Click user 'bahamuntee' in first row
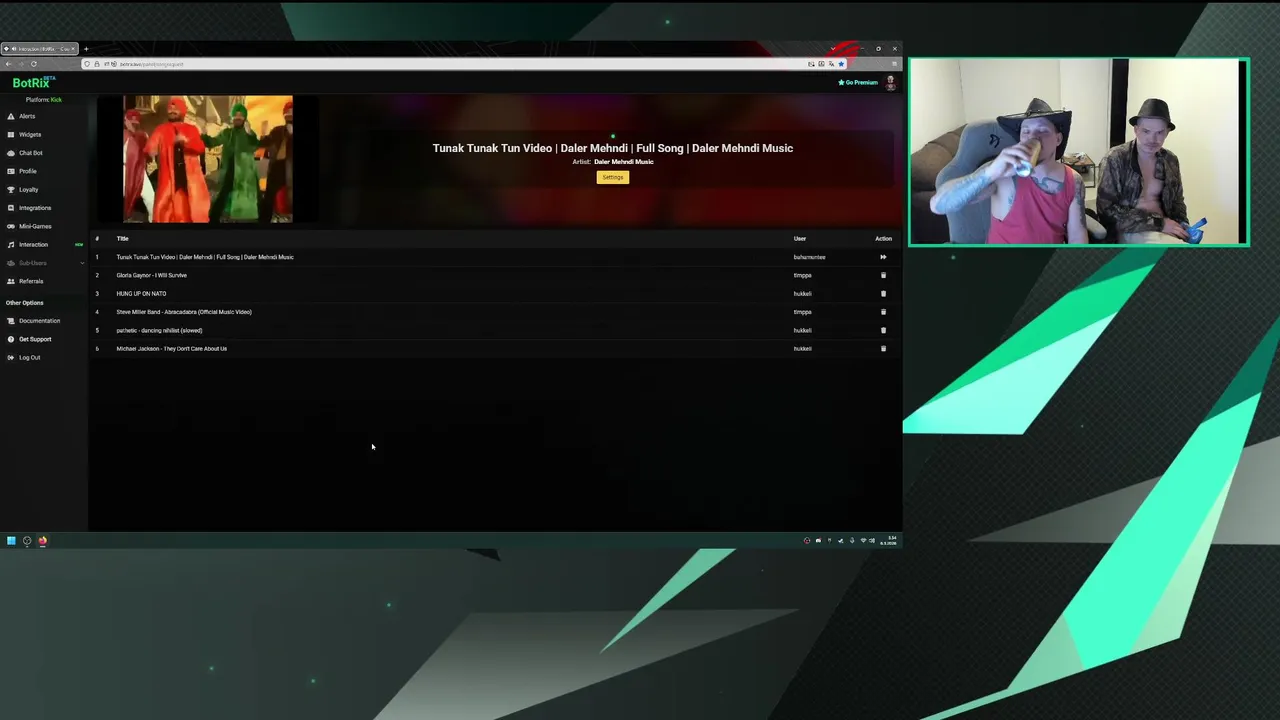 [x=809, y=257]
